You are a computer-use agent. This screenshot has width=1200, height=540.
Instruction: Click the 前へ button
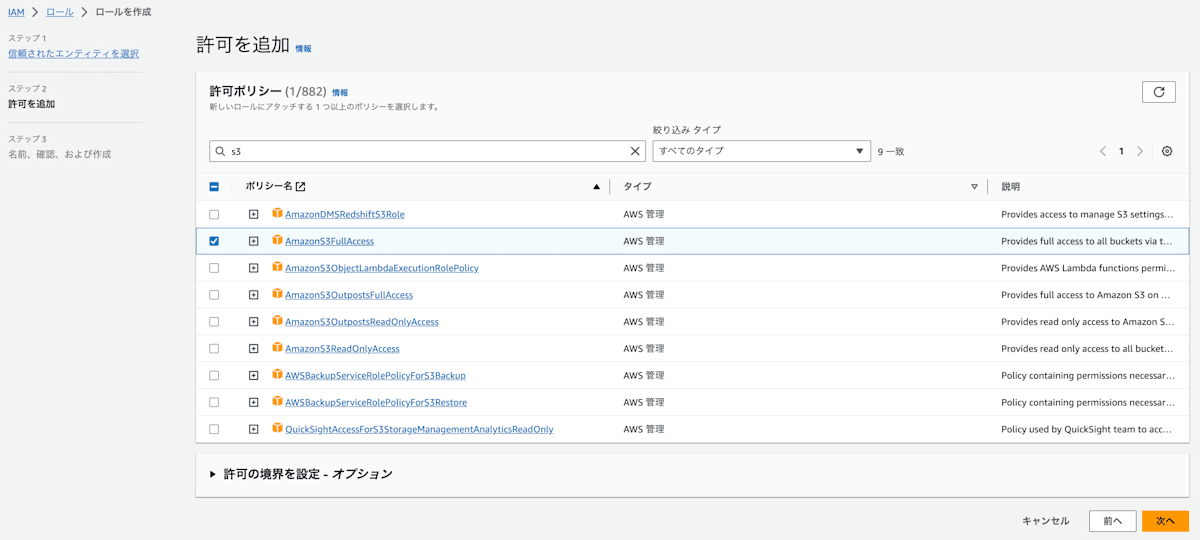pos(1113,521)
